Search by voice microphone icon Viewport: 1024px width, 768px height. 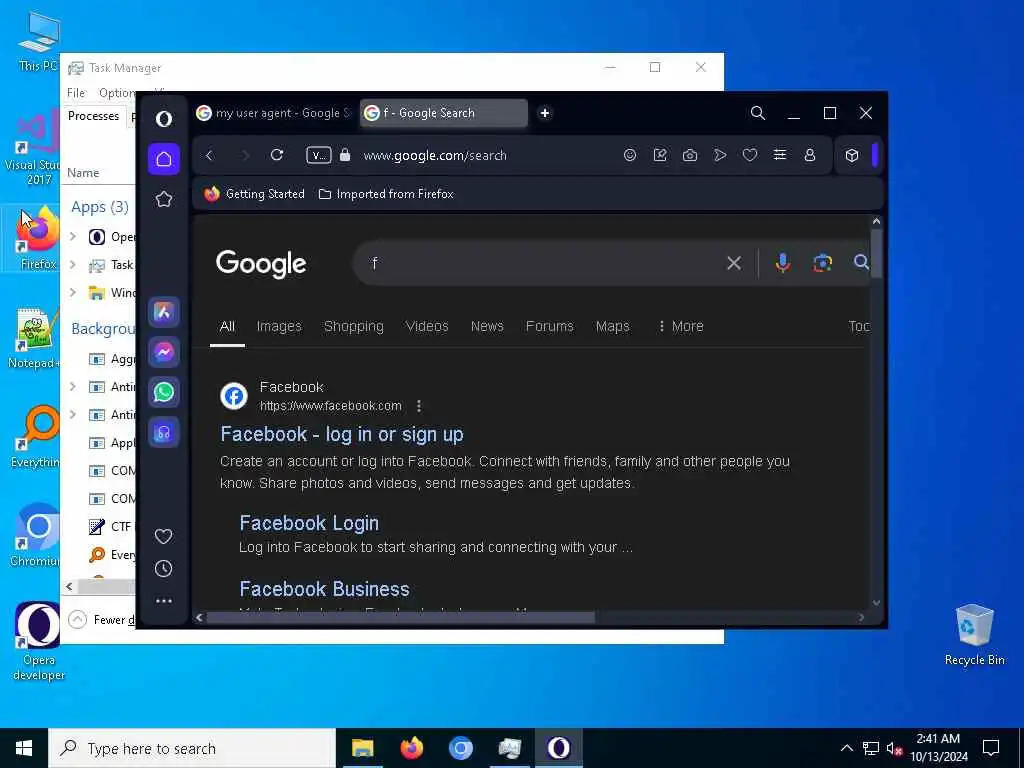(782, 263)
